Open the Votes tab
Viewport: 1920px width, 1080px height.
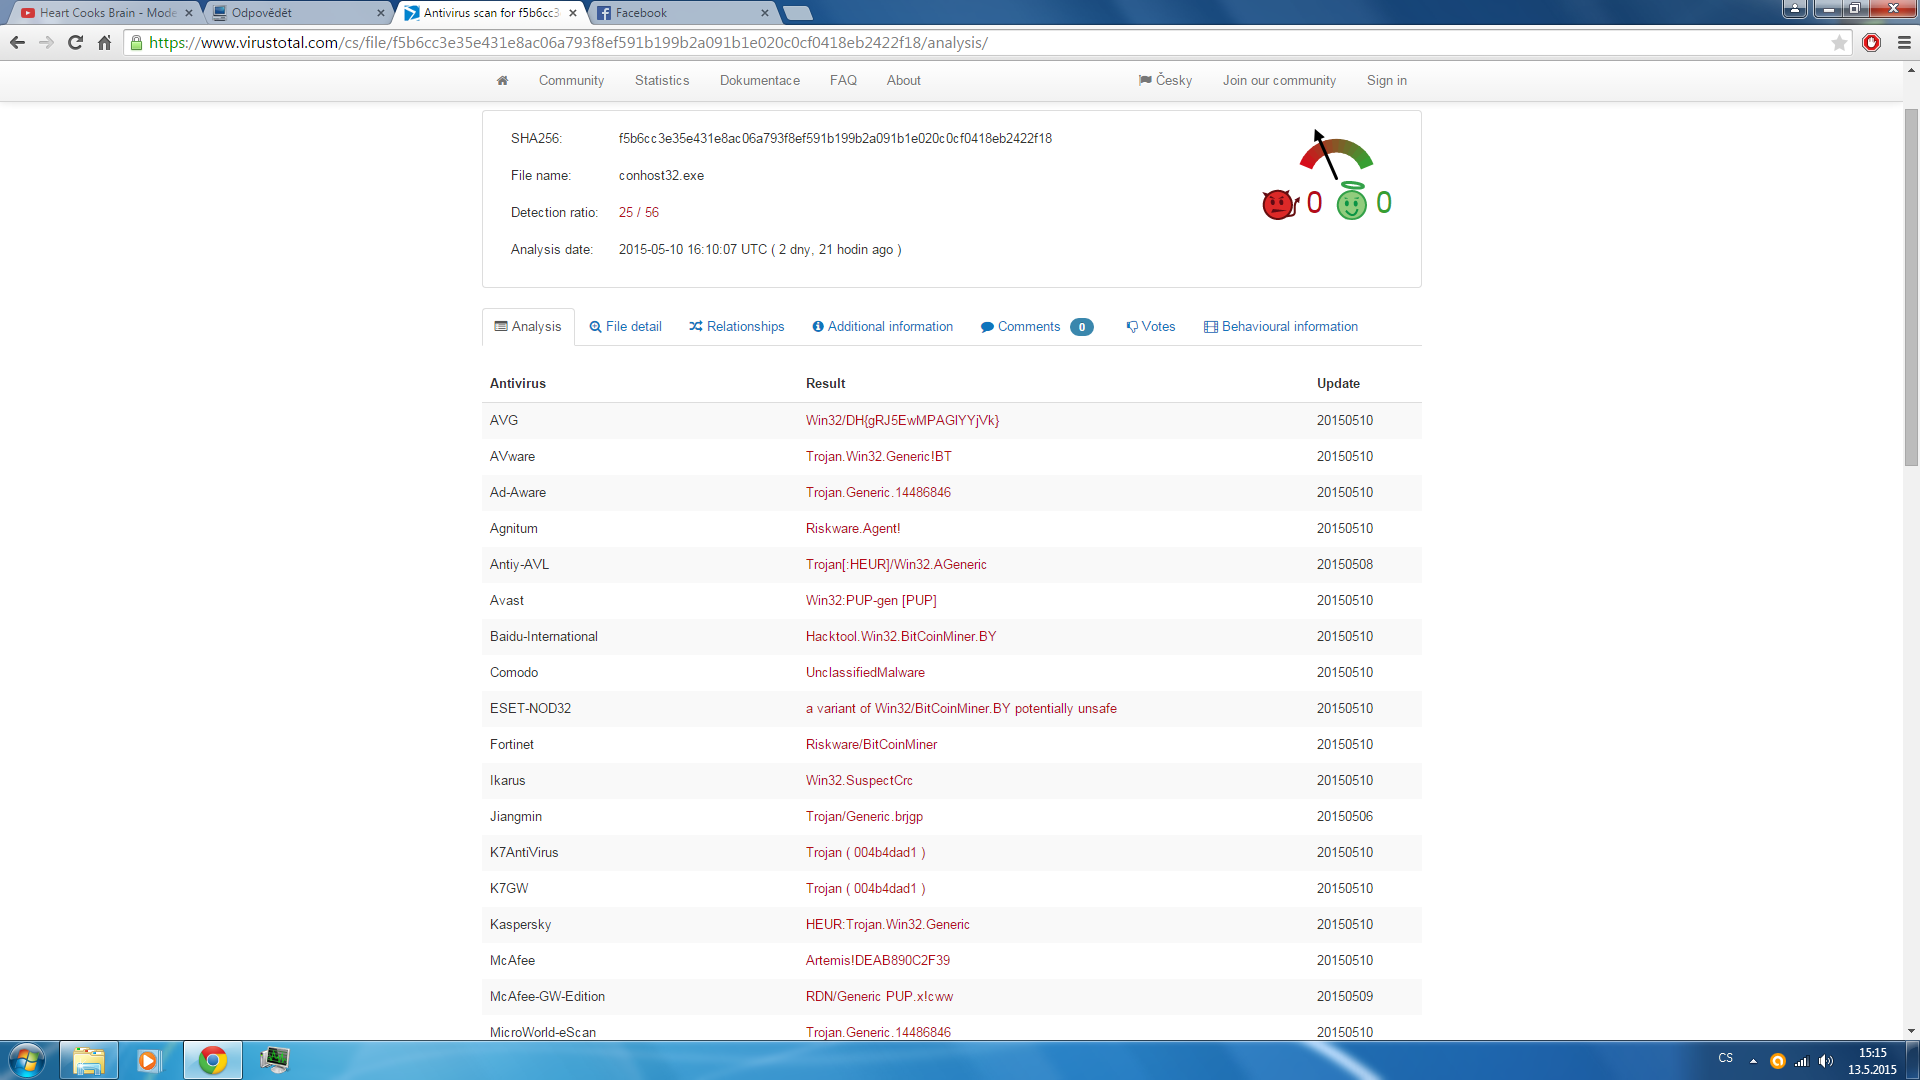tap(1150, 327)
